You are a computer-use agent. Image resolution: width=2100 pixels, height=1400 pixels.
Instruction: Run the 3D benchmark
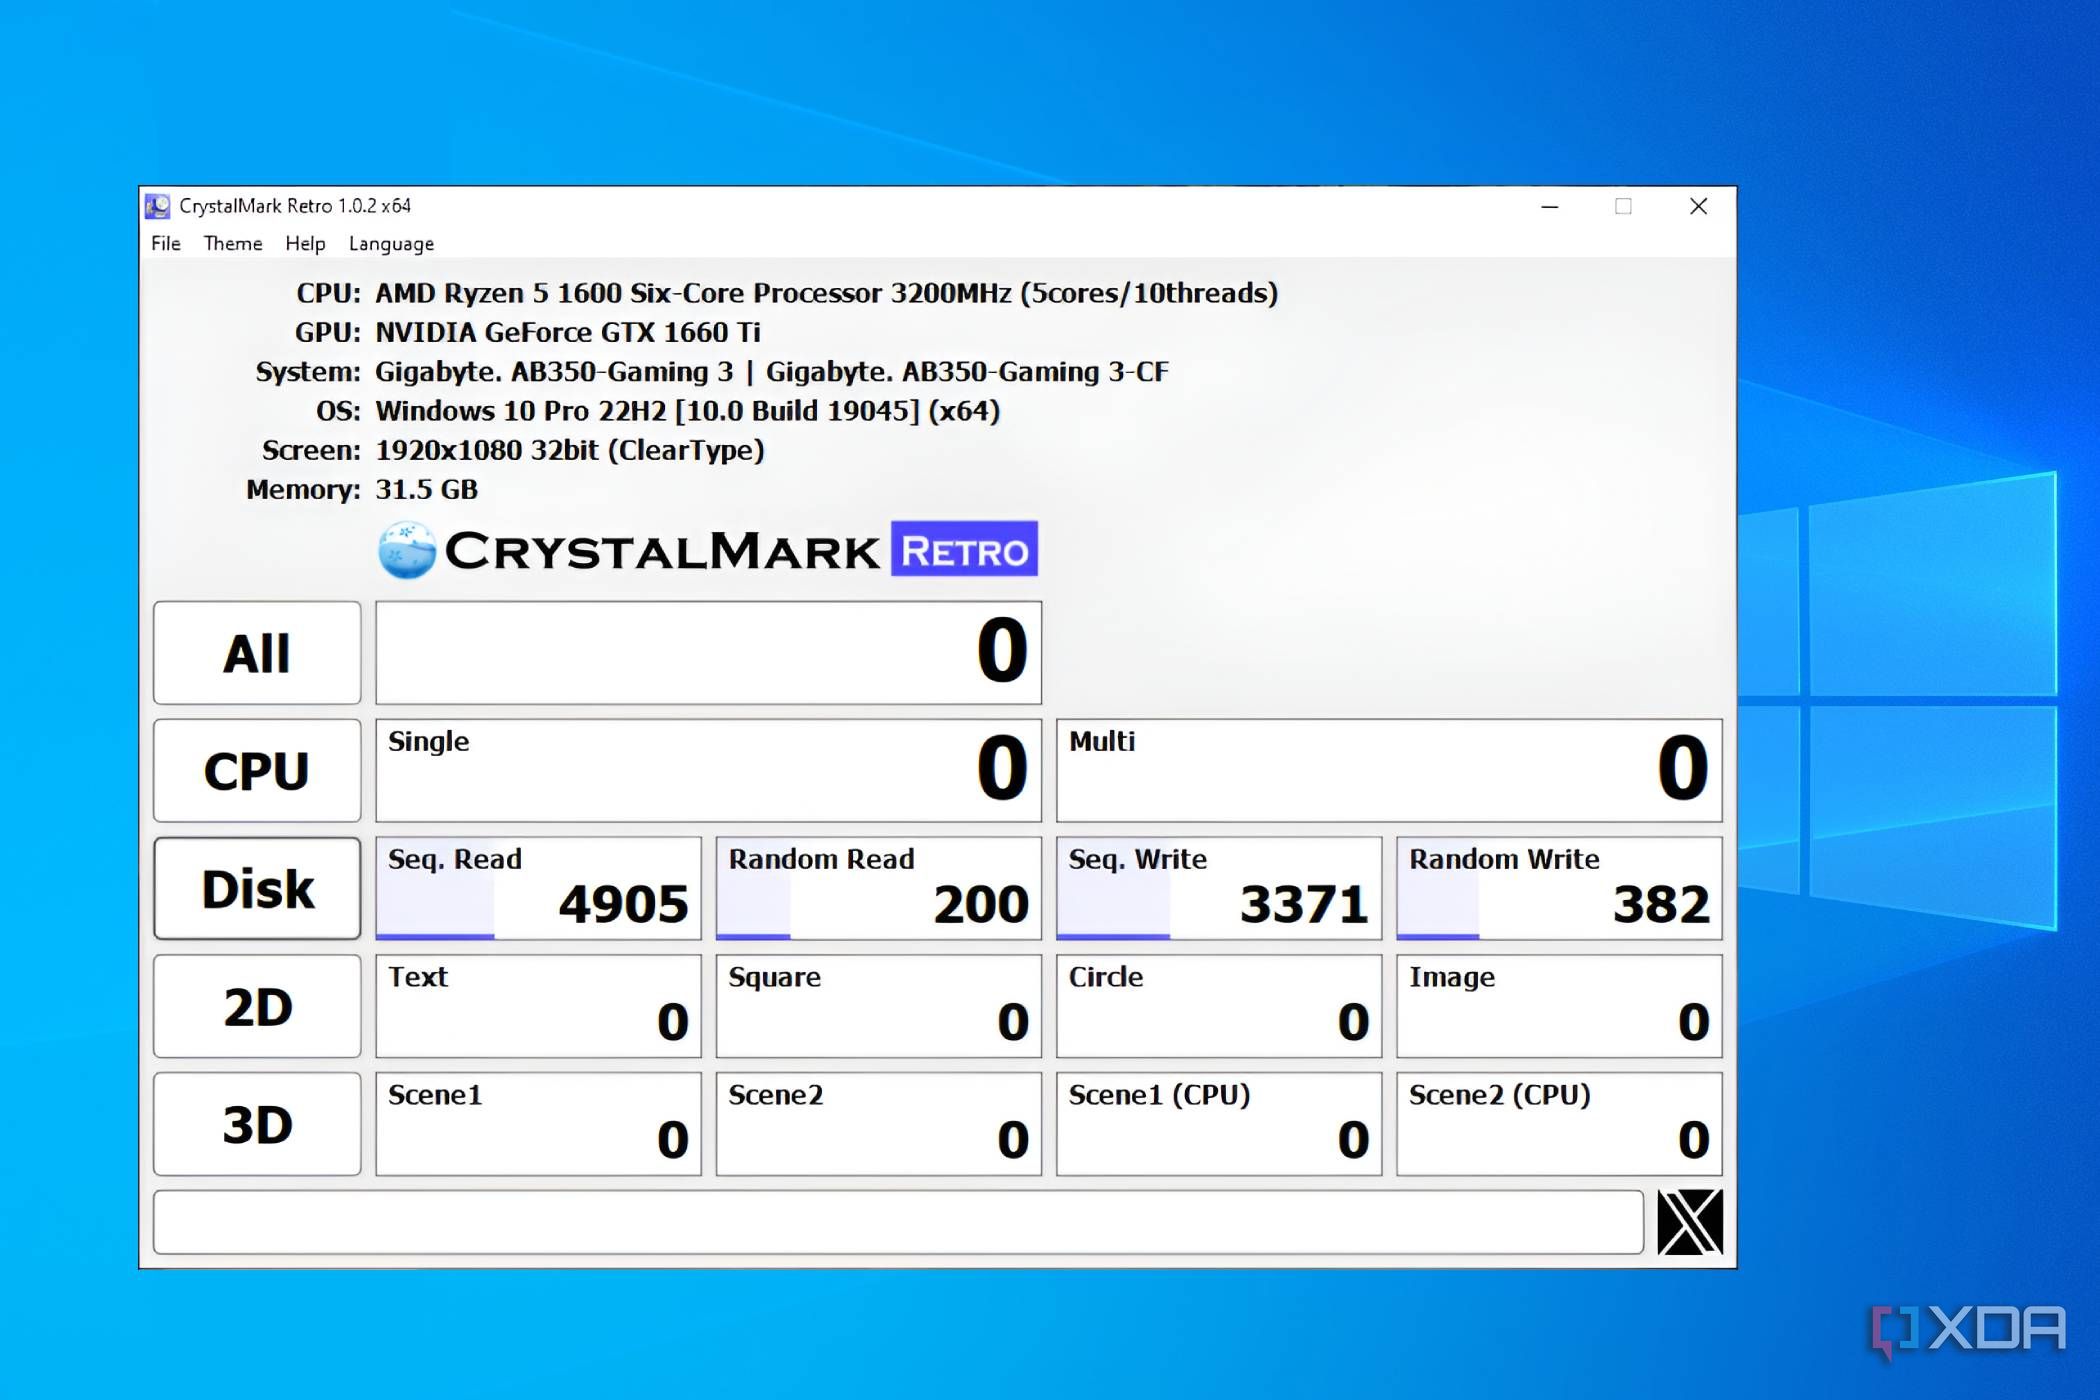pos(257,1124)
